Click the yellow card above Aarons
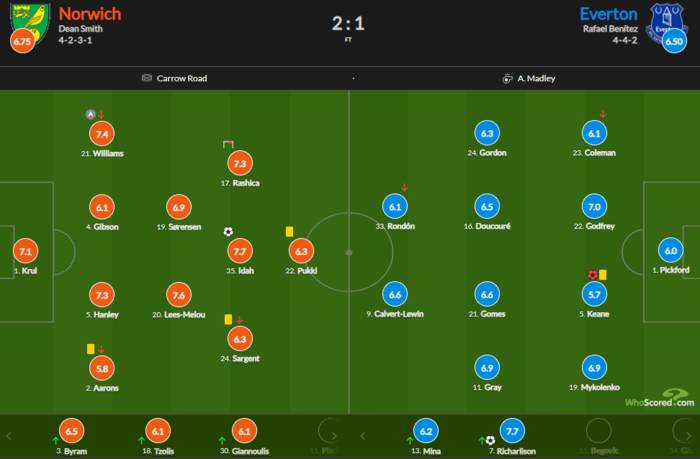Image resolution: width=700 pixels, height=459 pixels. [x=90, y=348]
